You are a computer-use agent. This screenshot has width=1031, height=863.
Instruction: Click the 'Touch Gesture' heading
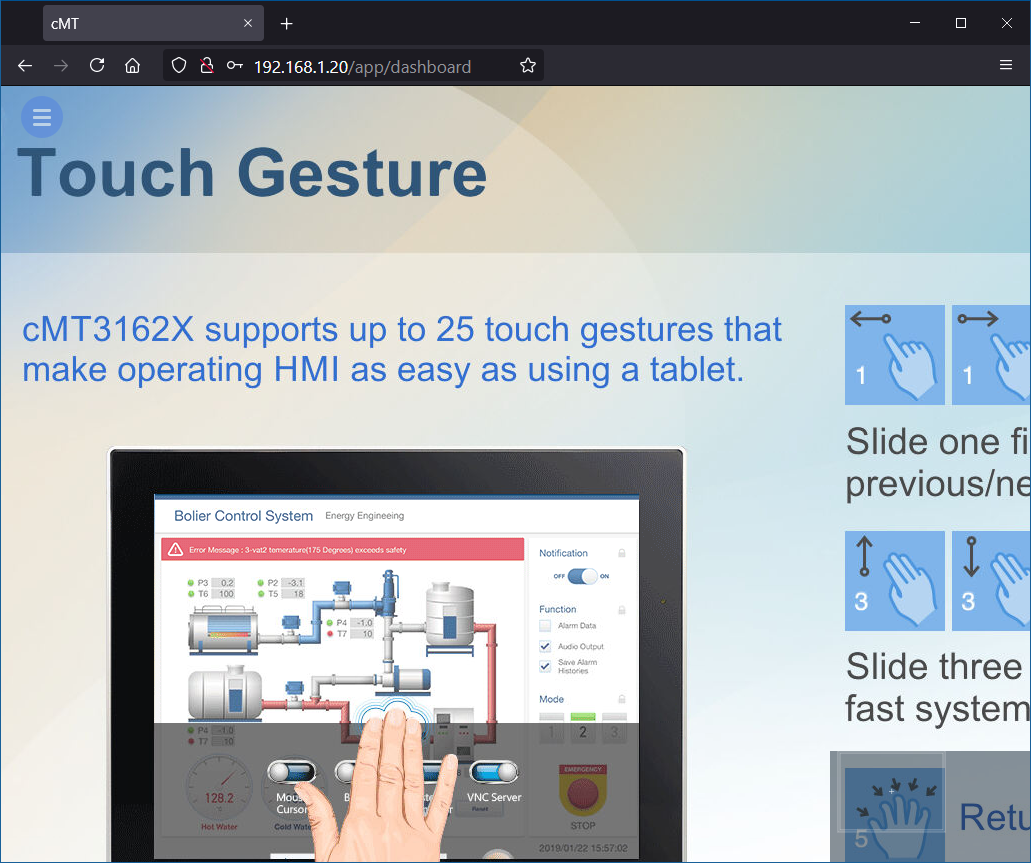[x=252, y=173]
